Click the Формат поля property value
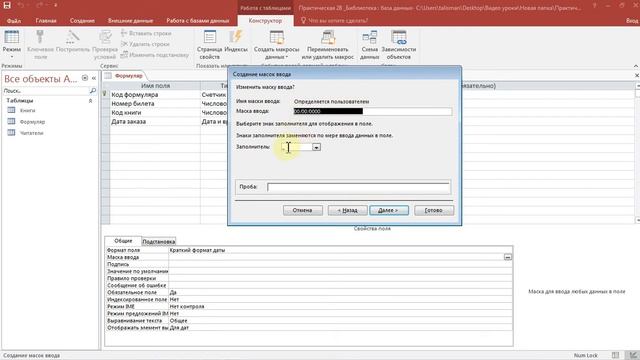This screenshot has width=640, height=360. pyautogui.click(x=340, y=250)
